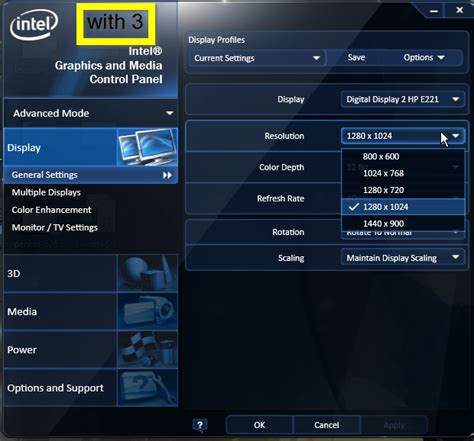Click the Power checkered flag icon
Screen dimensions: 474x441
[x=147, y=350]
